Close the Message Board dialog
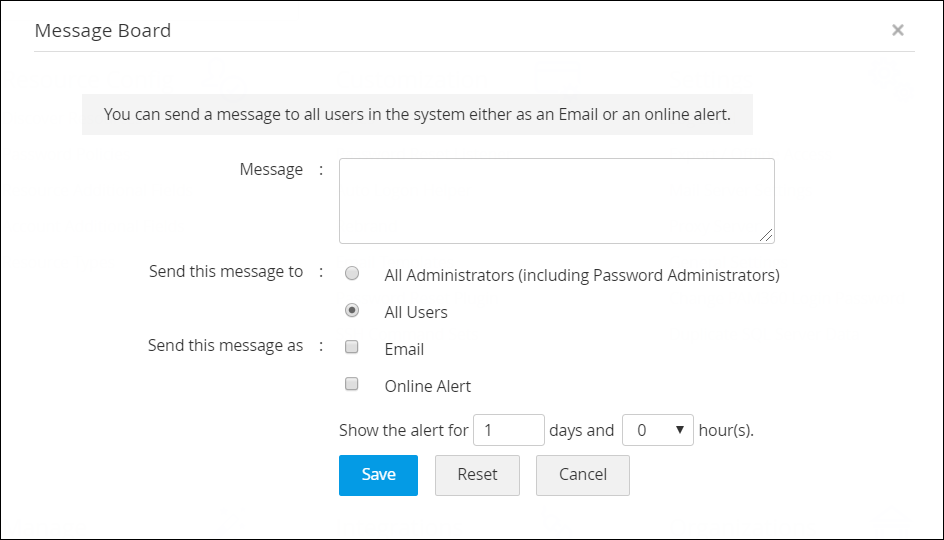Image resolution: width=944 pixels, height=540 pixels. tap(898, 30)
